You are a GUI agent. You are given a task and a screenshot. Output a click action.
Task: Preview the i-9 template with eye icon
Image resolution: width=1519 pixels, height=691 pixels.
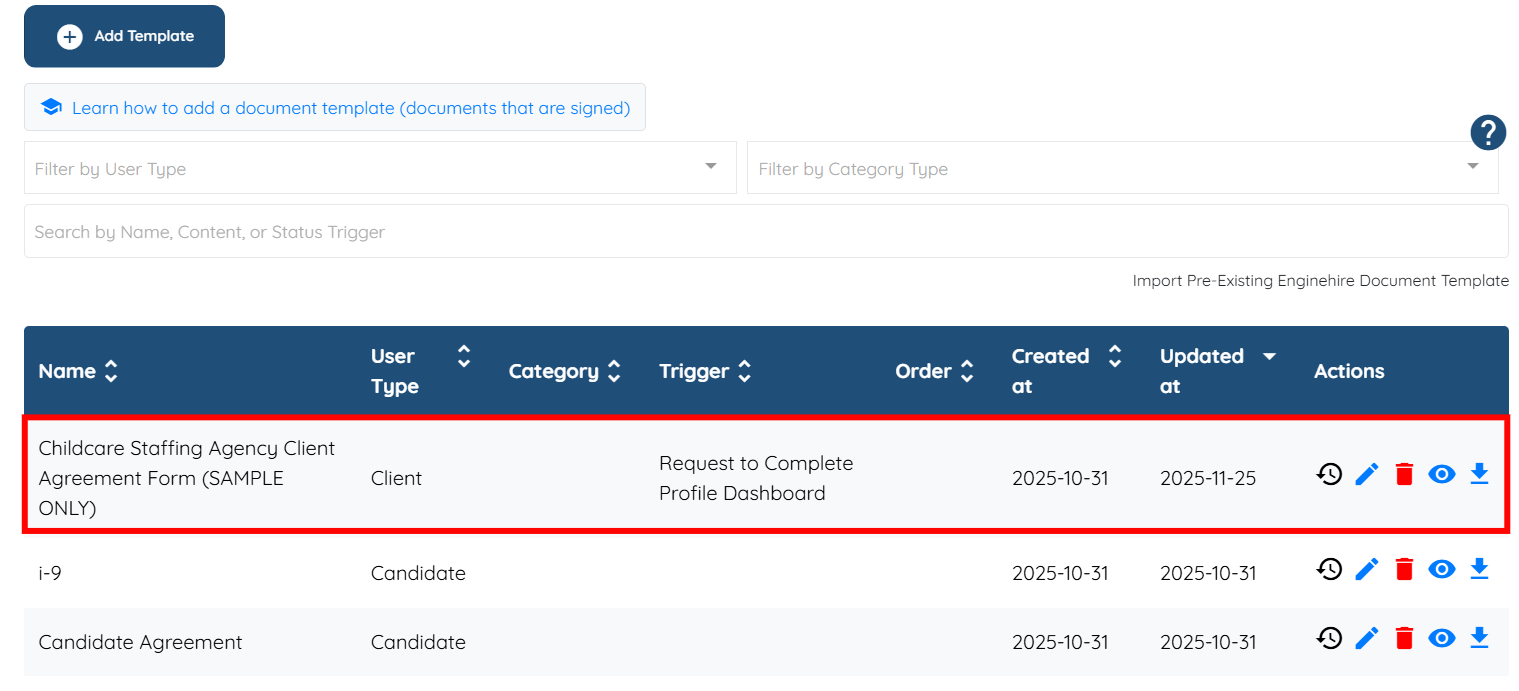coord(1441,569)
